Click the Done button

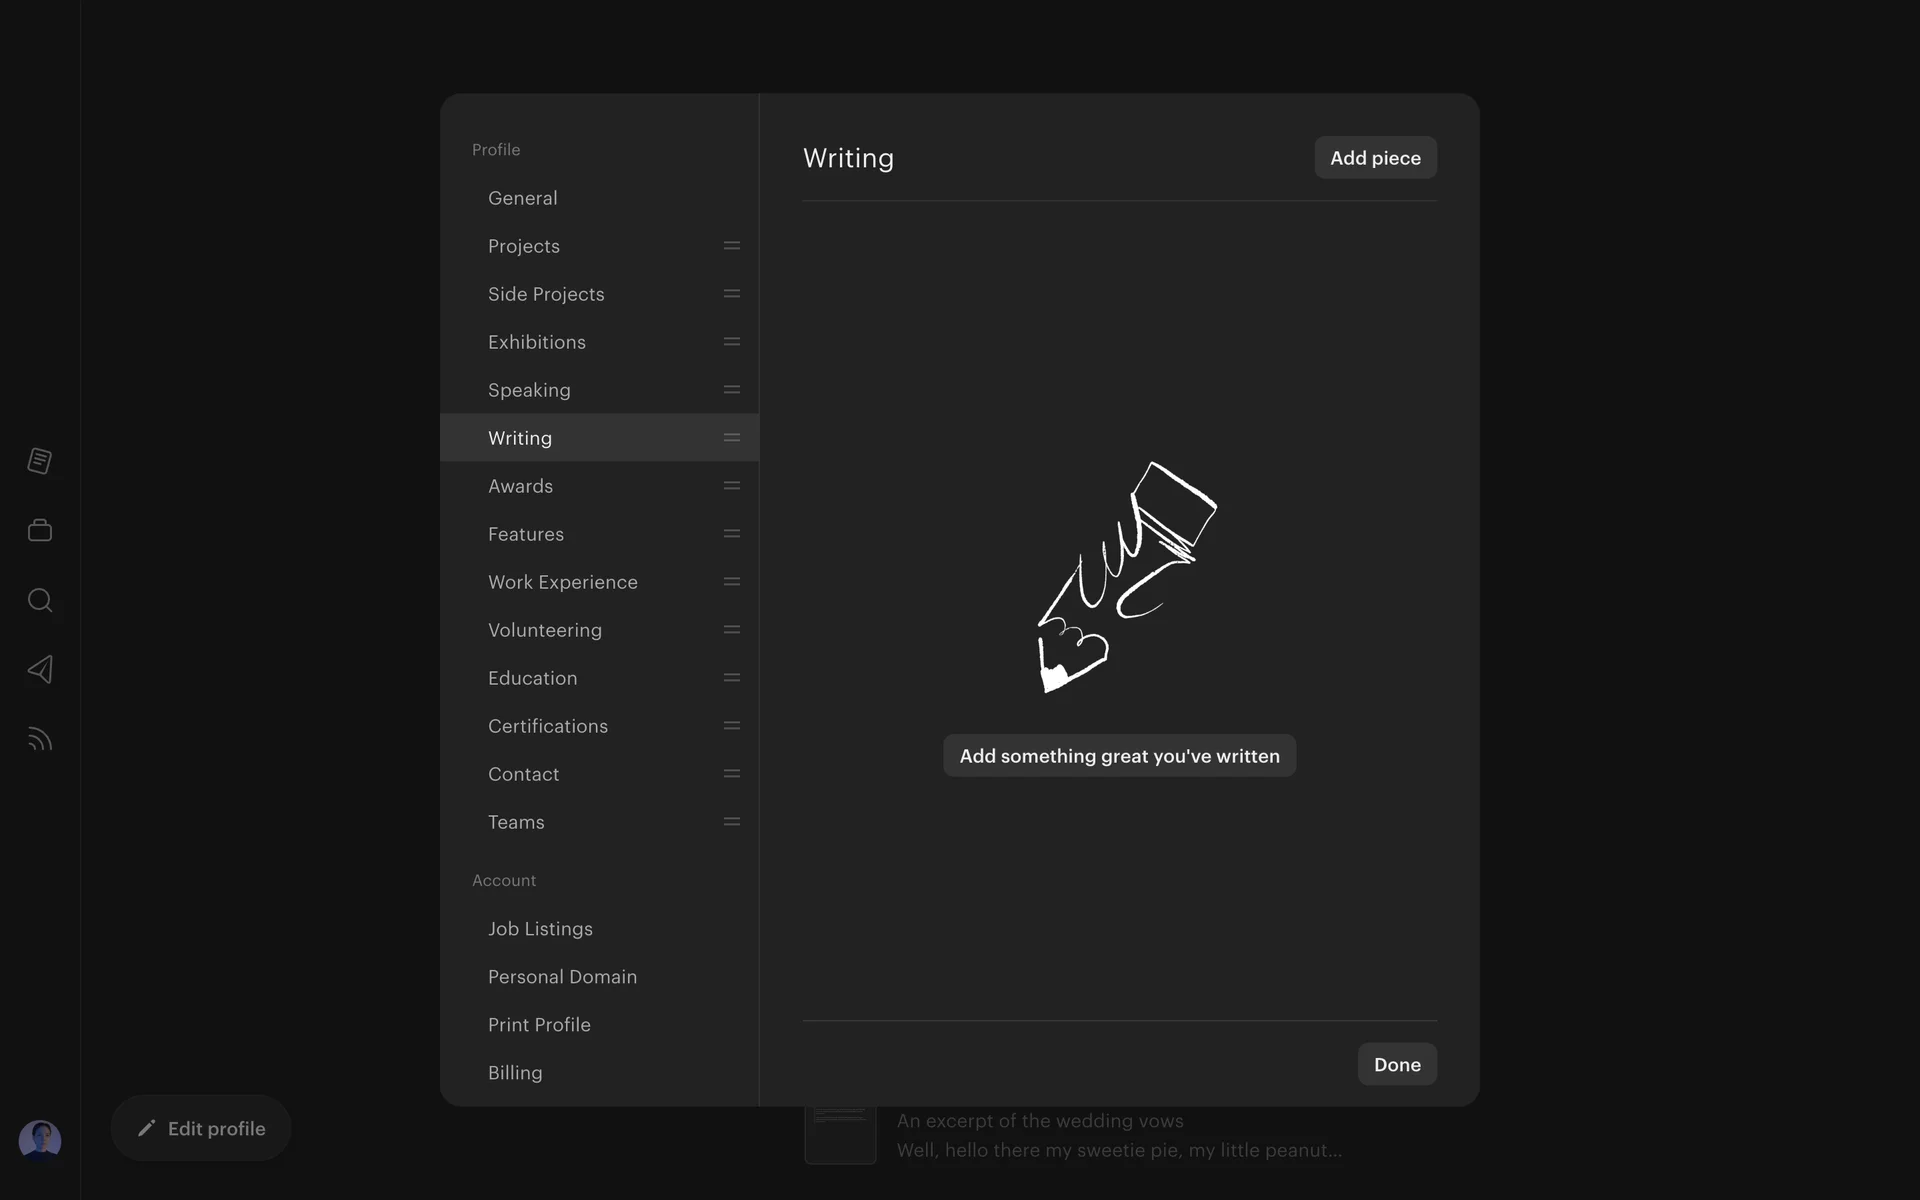coord(1396,1065)
